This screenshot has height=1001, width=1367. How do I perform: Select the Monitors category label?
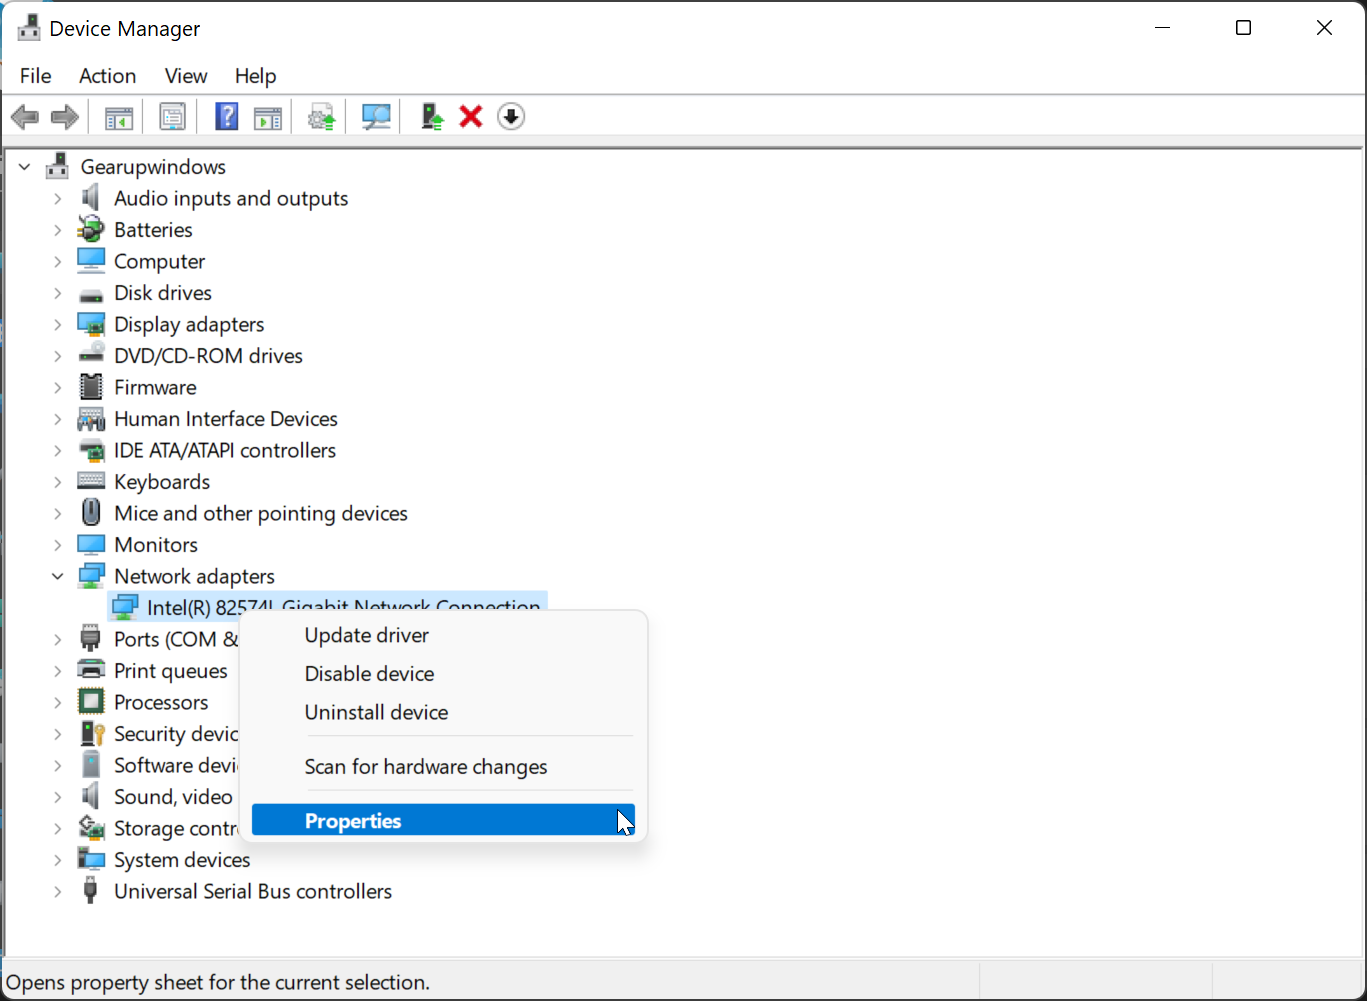[156, 545]
